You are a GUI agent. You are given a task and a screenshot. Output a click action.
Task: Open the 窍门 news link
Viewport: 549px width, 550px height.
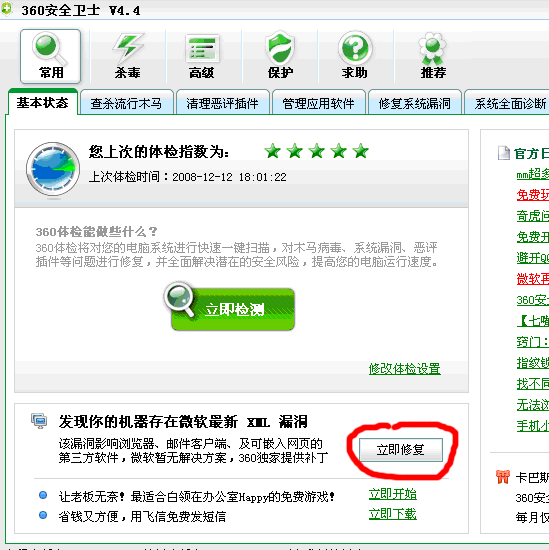[533, 342]
